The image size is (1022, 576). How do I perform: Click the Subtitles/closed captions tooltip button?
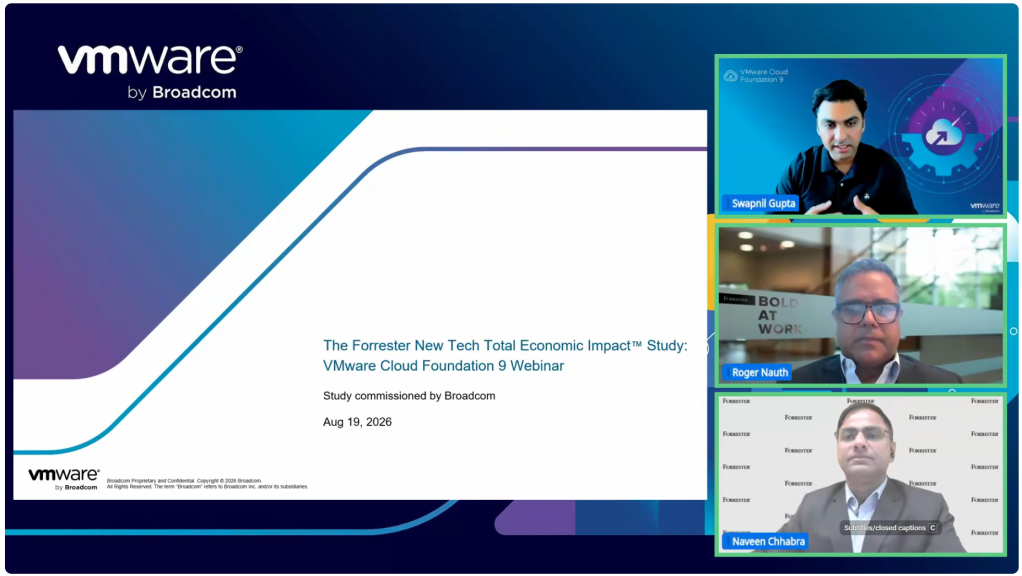pyautogui.click(x=890, y=528)
